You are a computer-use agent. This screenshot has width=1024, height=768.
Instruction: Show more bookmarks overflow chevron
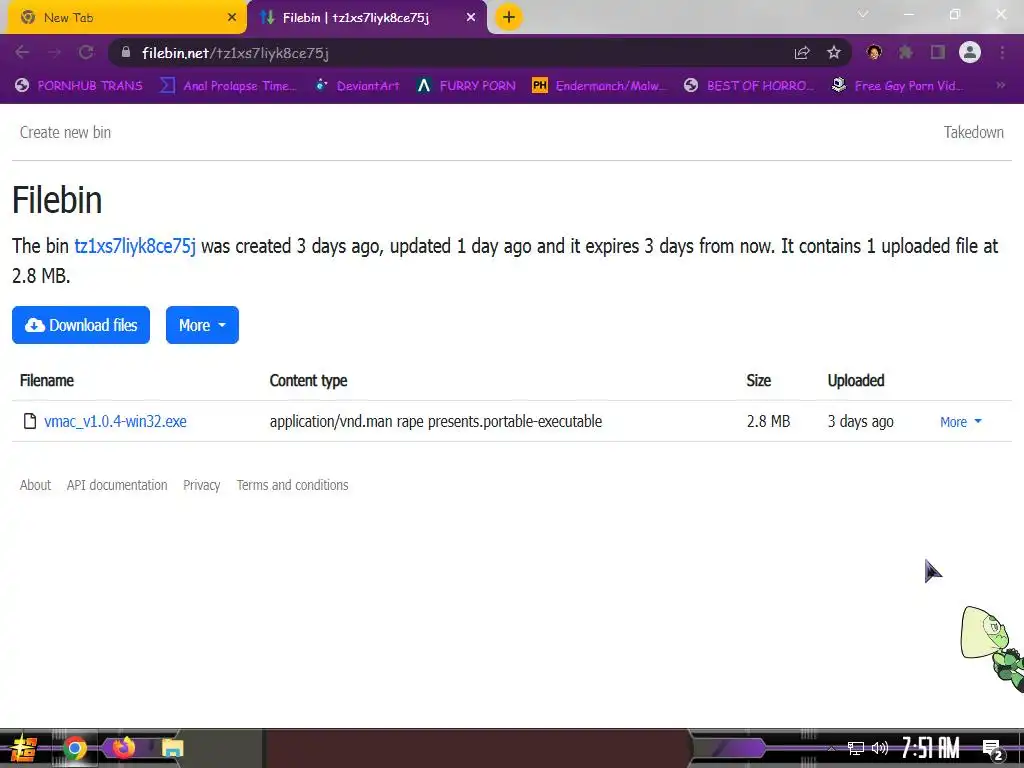(1000, 86)
